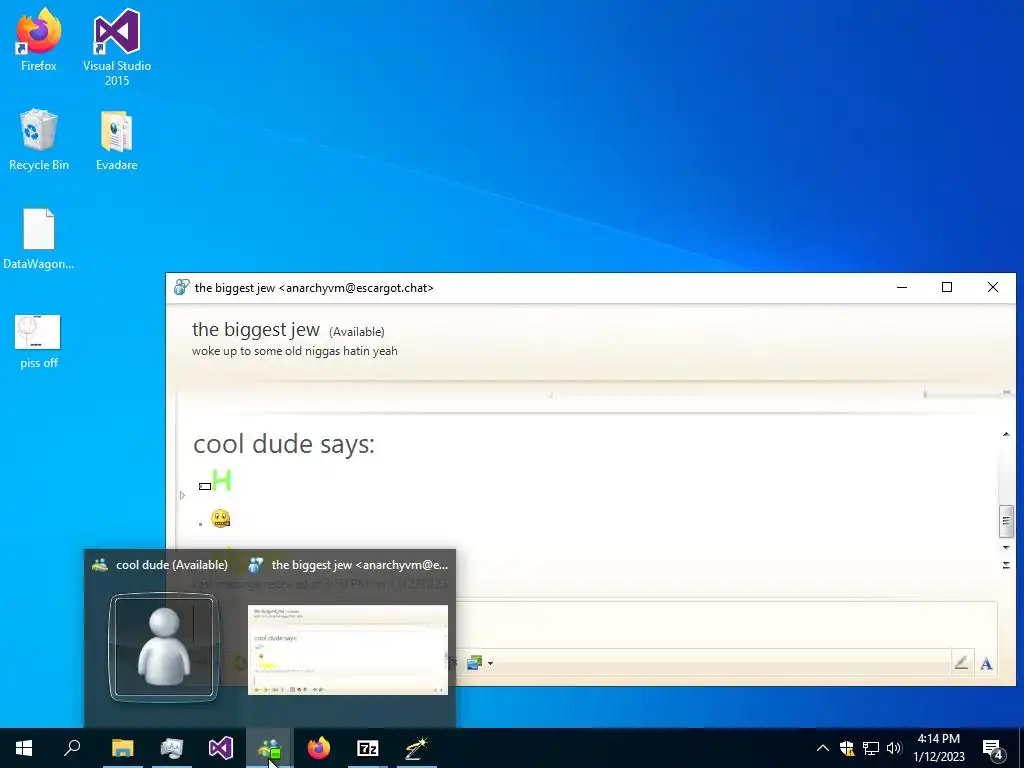This screenshot has height=768, width=1024.
Task: Select the 'piss off' image file icon
Action: (x=39, y=342)
